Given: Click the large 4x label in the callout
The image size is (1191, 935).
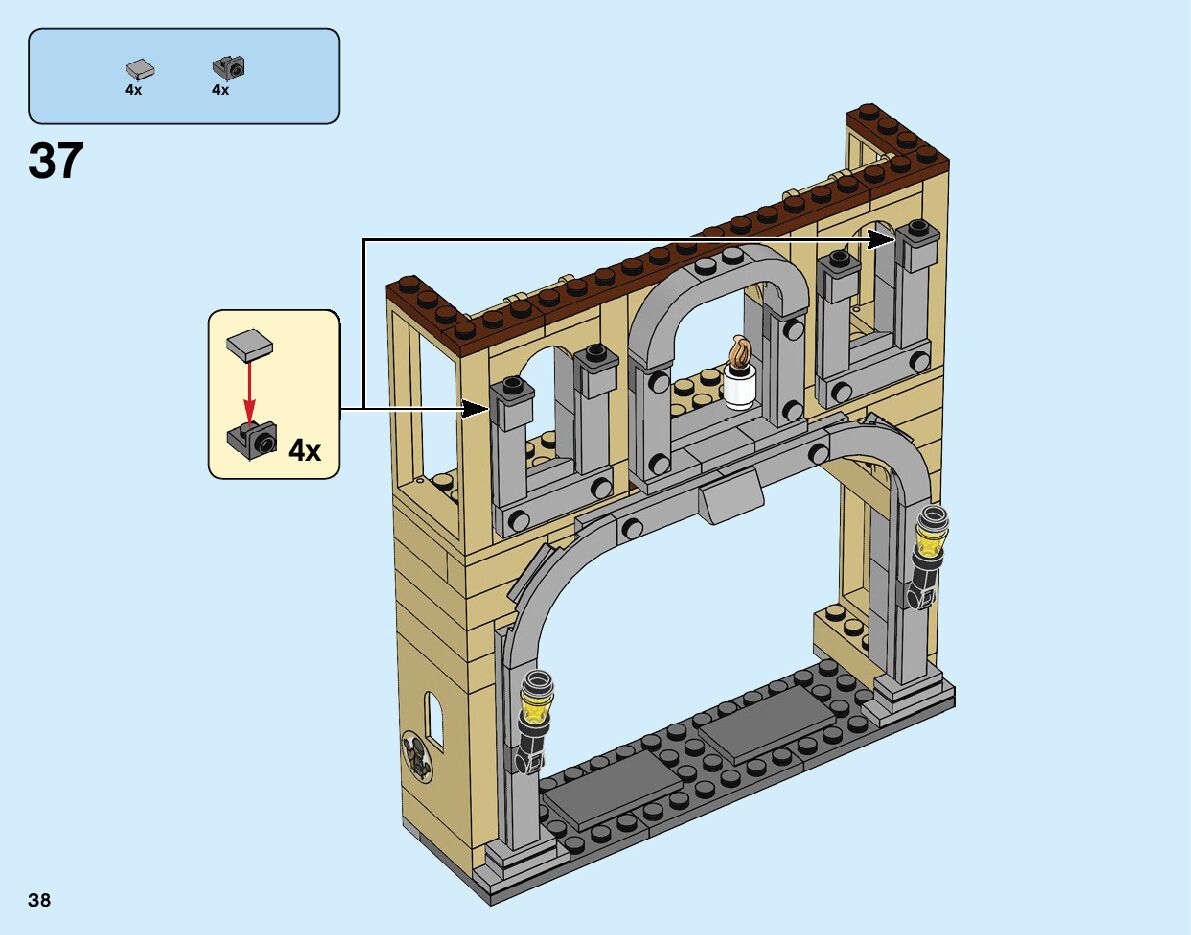Looking at the screenshot, I should pos(304,451).
